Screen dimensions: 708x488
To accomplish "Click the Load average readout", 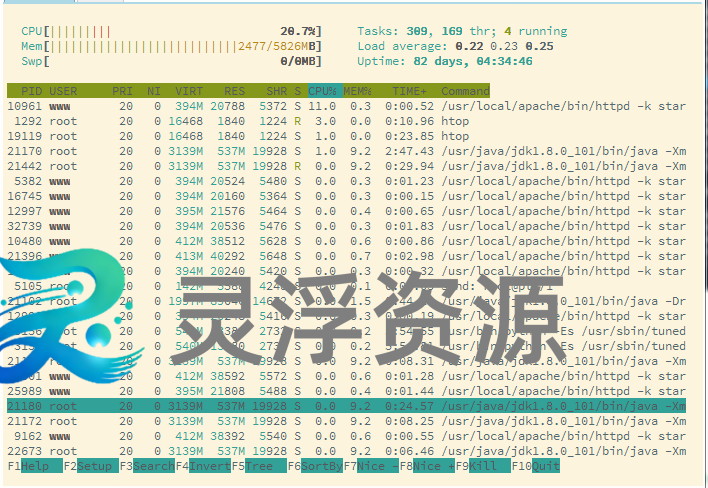I will (455, 46).
